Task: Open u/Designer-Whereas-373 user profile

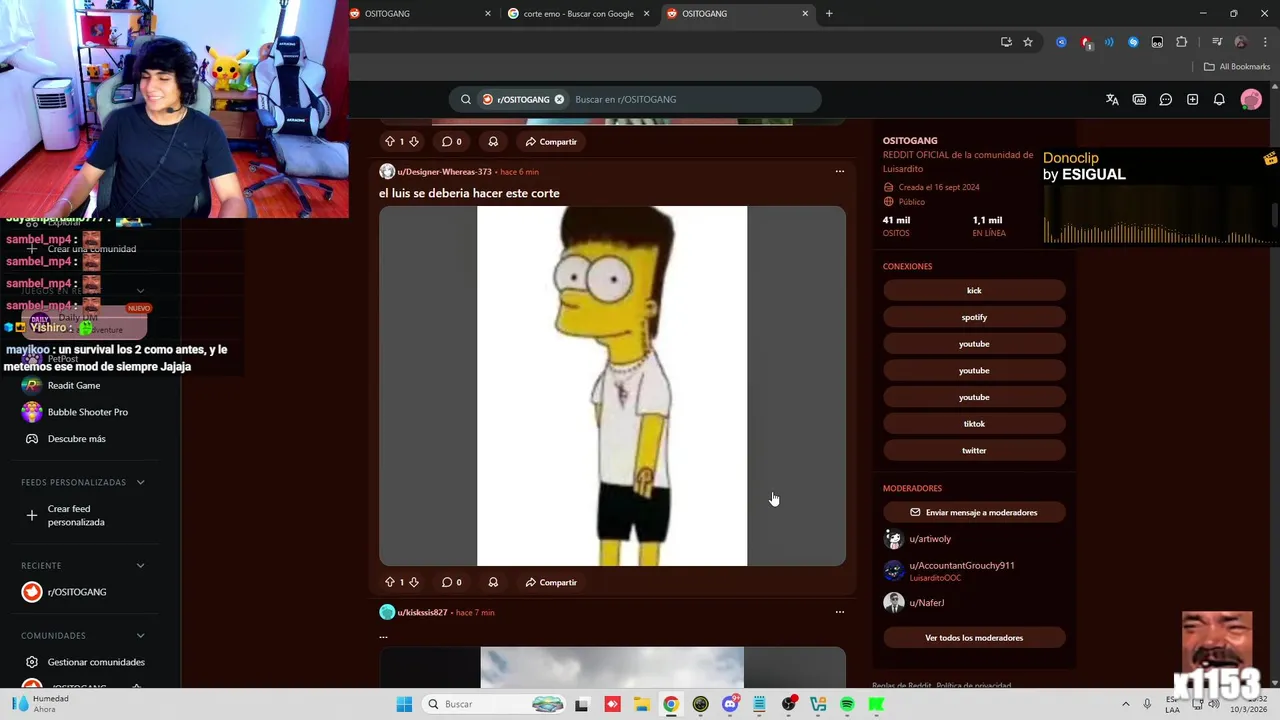Action: (444, 172)
